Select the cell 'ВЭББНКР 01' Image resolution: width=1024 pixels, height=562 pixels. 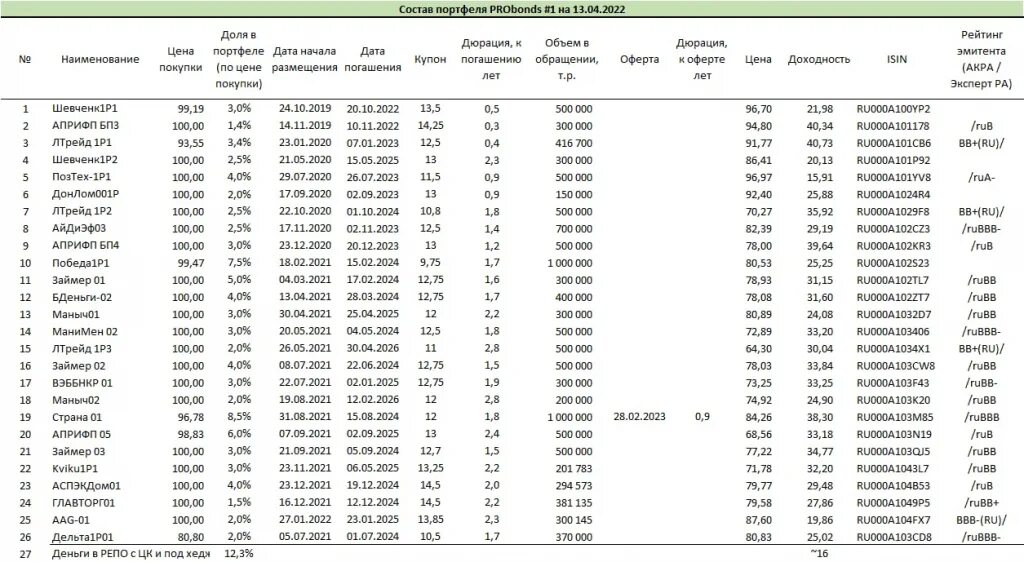point(82,383)
